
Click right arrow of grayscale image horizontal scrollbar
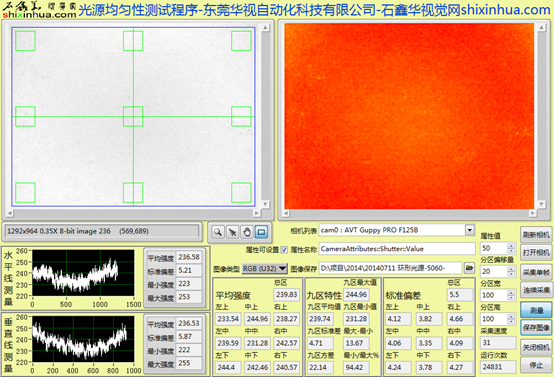coord(257,213)
